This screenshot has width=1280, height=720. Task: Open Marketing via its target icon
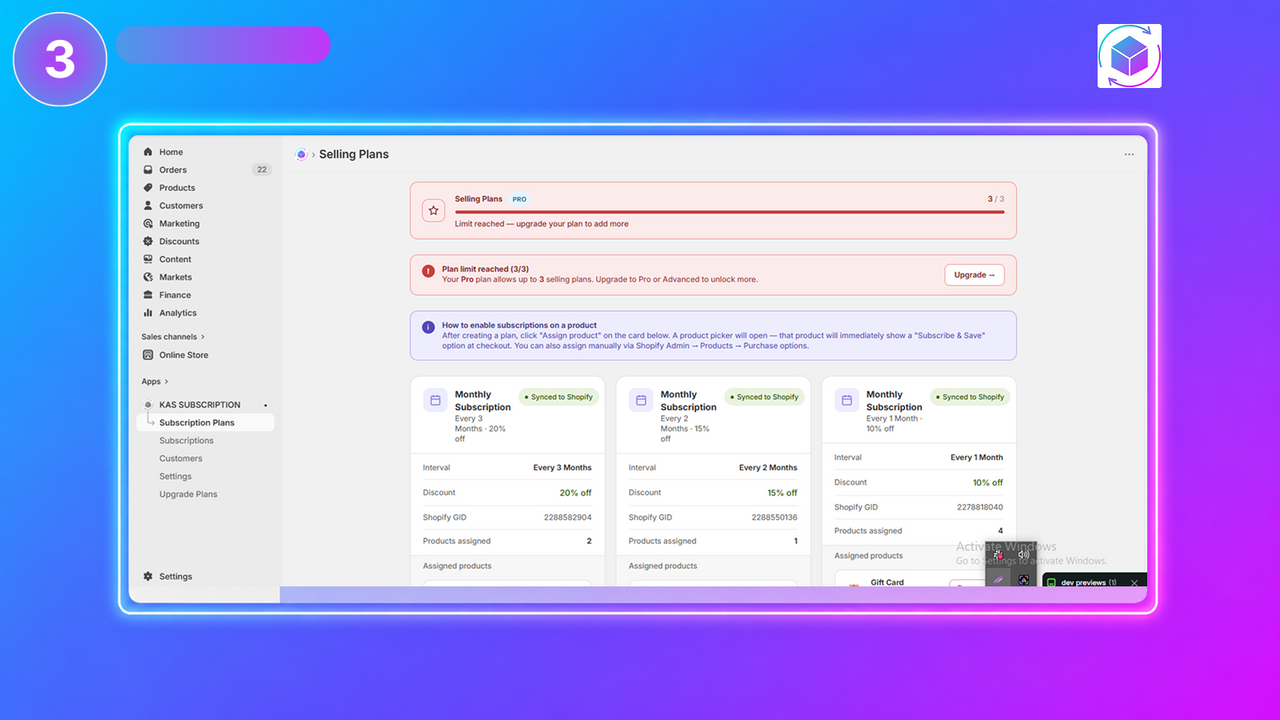click(148, 224)
